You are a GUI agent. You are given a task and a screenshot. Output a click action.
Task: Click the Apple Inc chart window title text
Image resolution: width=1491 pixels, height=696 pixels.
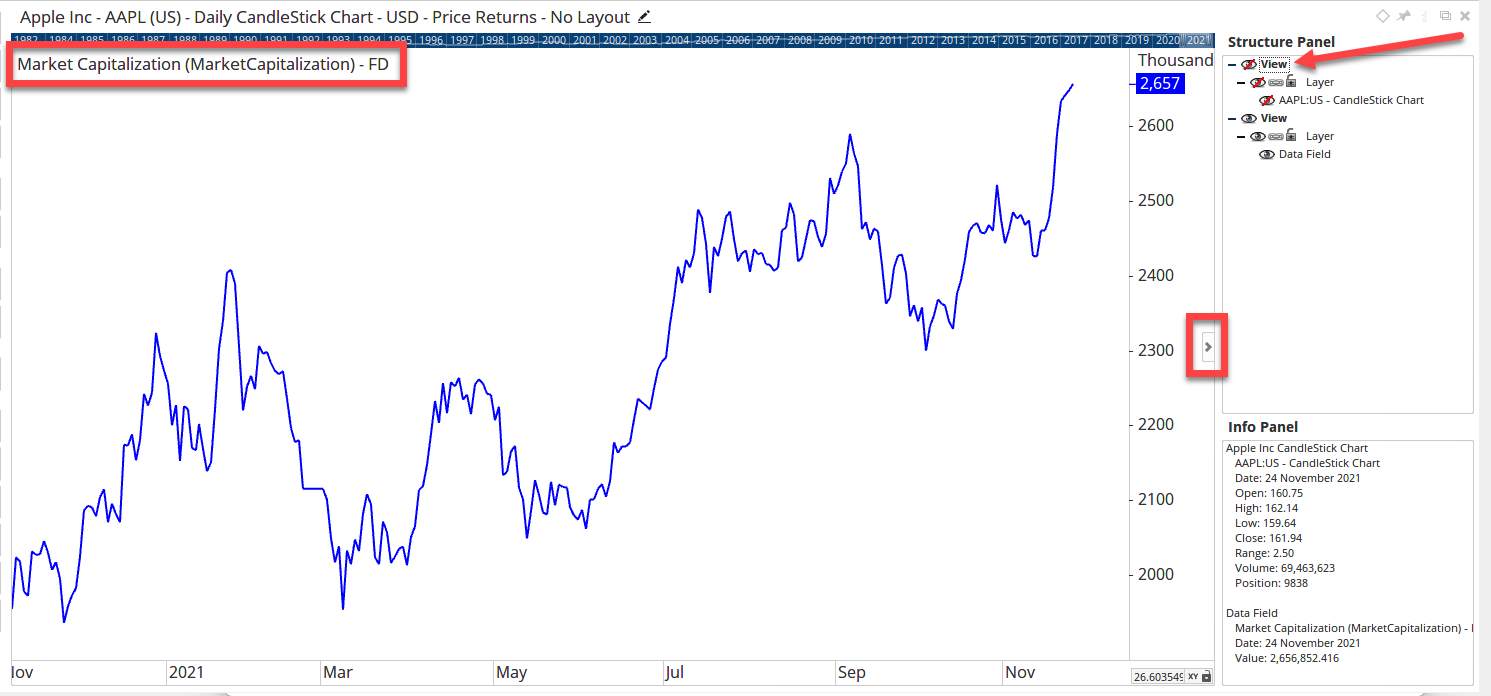point(325,17)
